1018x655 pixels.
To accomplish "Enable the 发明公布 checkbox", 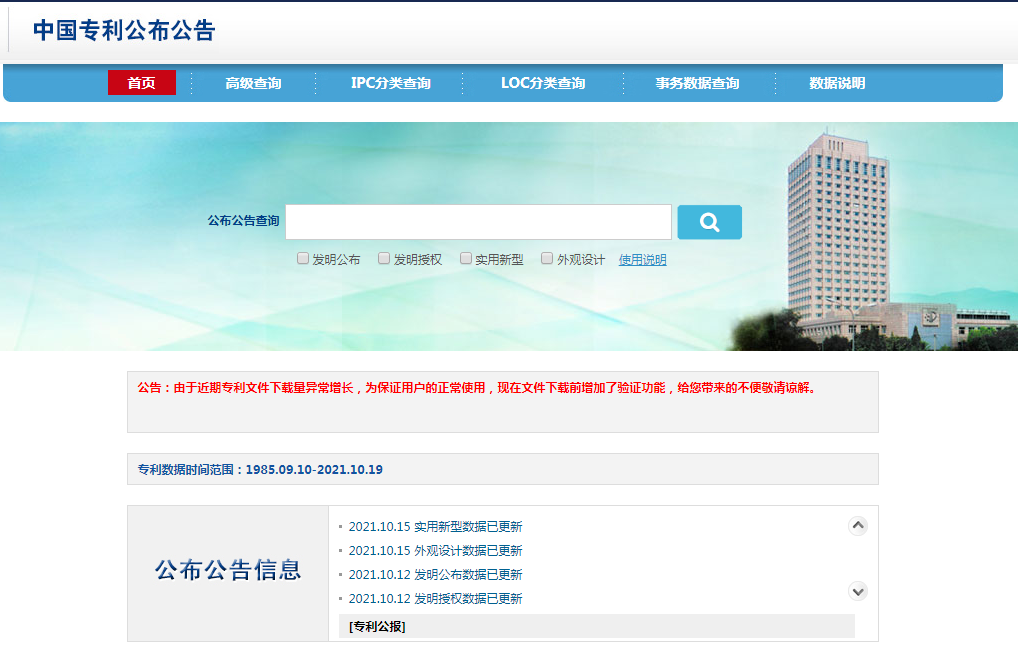I will tap(303, 258).
